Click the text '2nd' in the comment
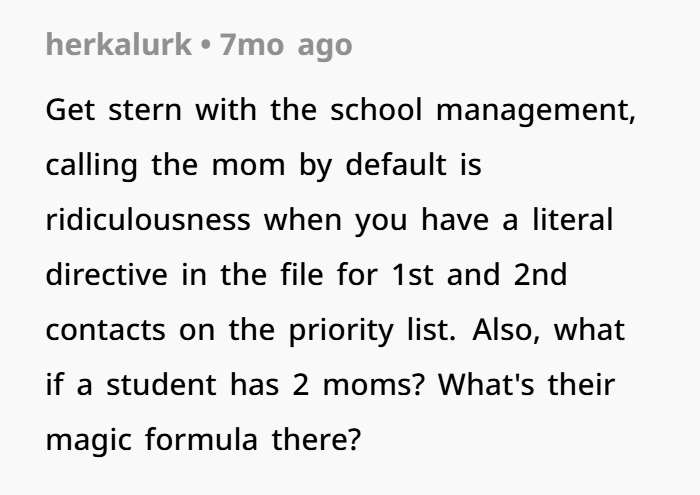700x495 pixels. pos(540,275)
